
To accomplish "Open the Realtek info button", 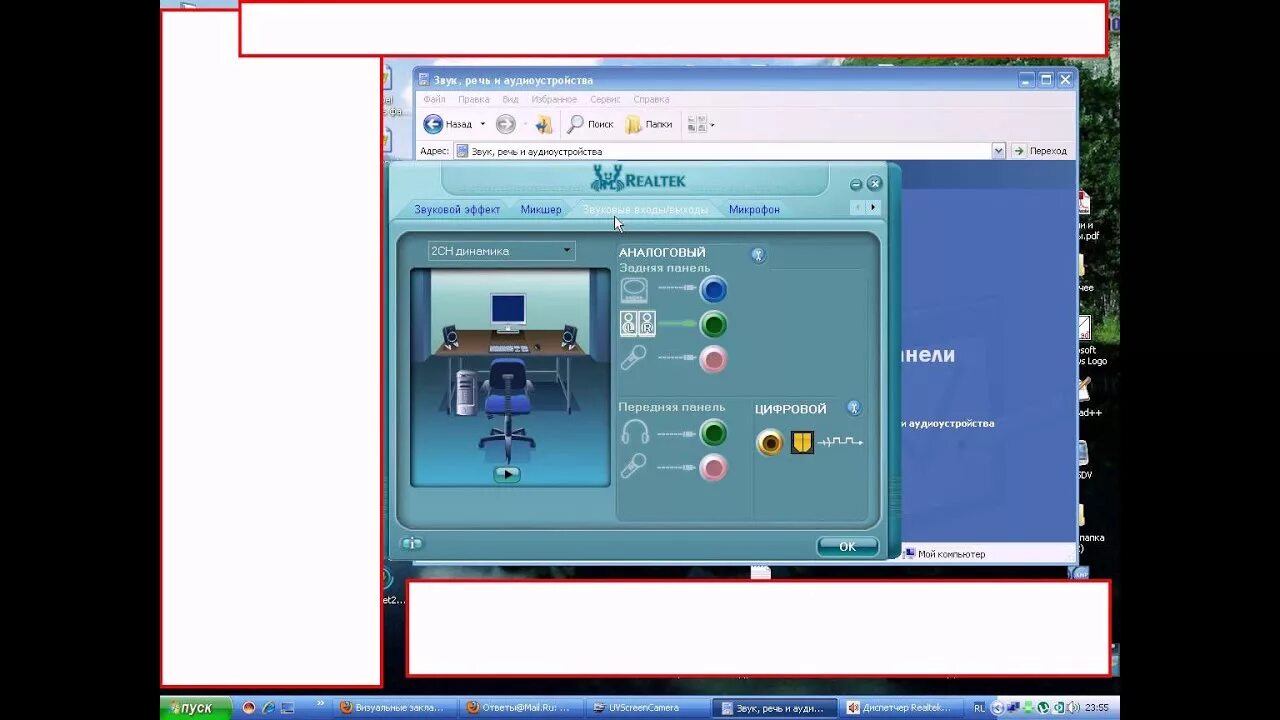I will [412, 543].
